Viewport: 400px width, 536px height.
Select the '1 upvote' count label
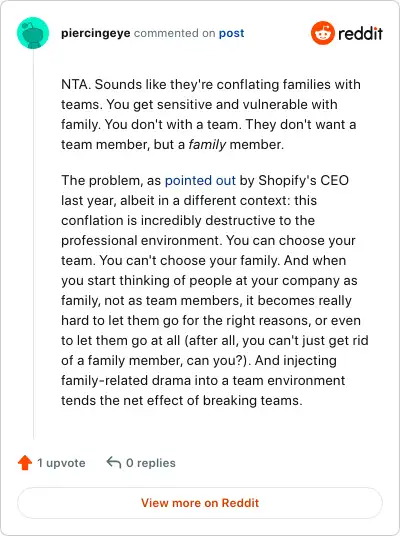(x=61, y=463)
